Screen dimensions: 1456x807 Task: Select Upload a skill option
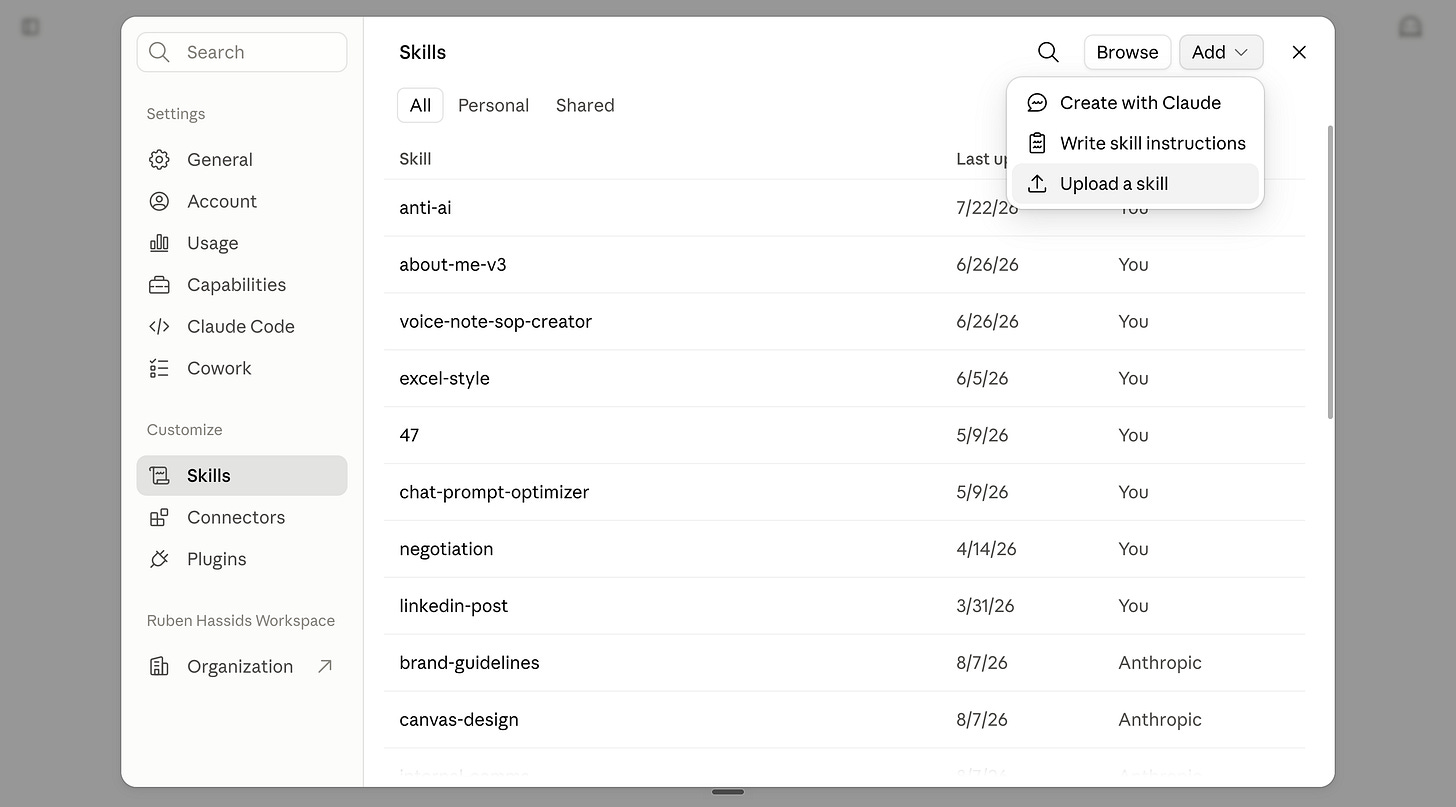(1136, 184)
